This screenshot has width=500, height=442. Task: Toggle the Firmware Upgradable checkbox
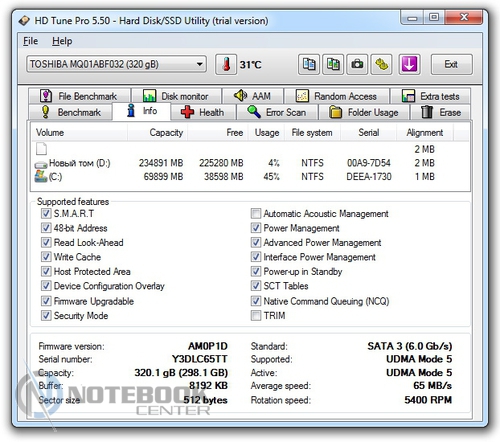pos(46,301)
